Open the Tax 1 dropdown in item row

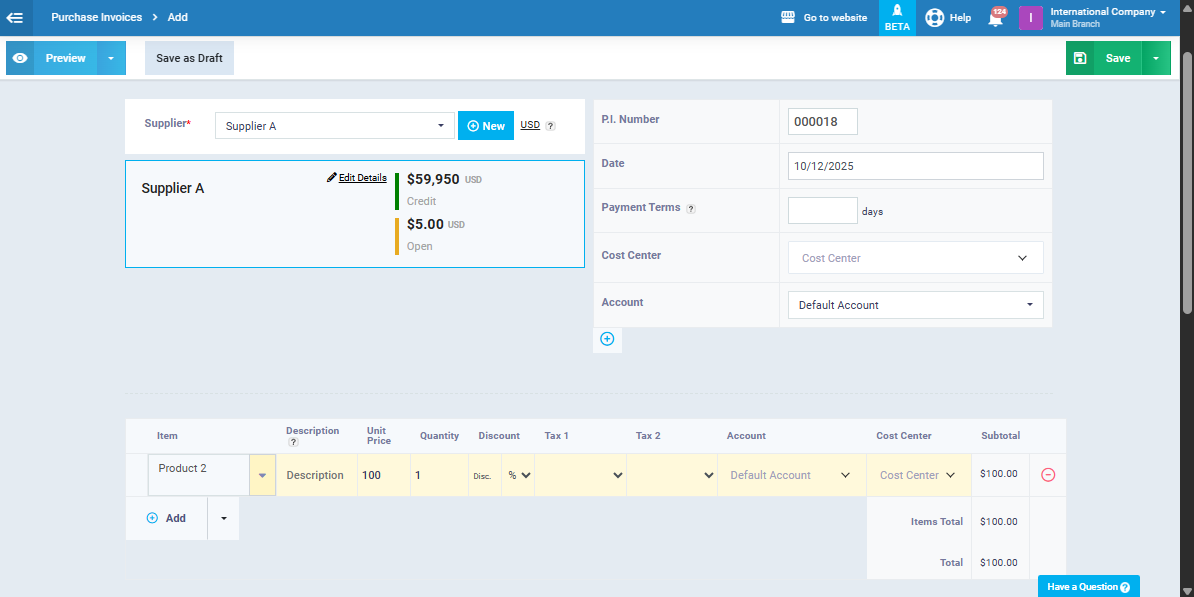(580, 475)
